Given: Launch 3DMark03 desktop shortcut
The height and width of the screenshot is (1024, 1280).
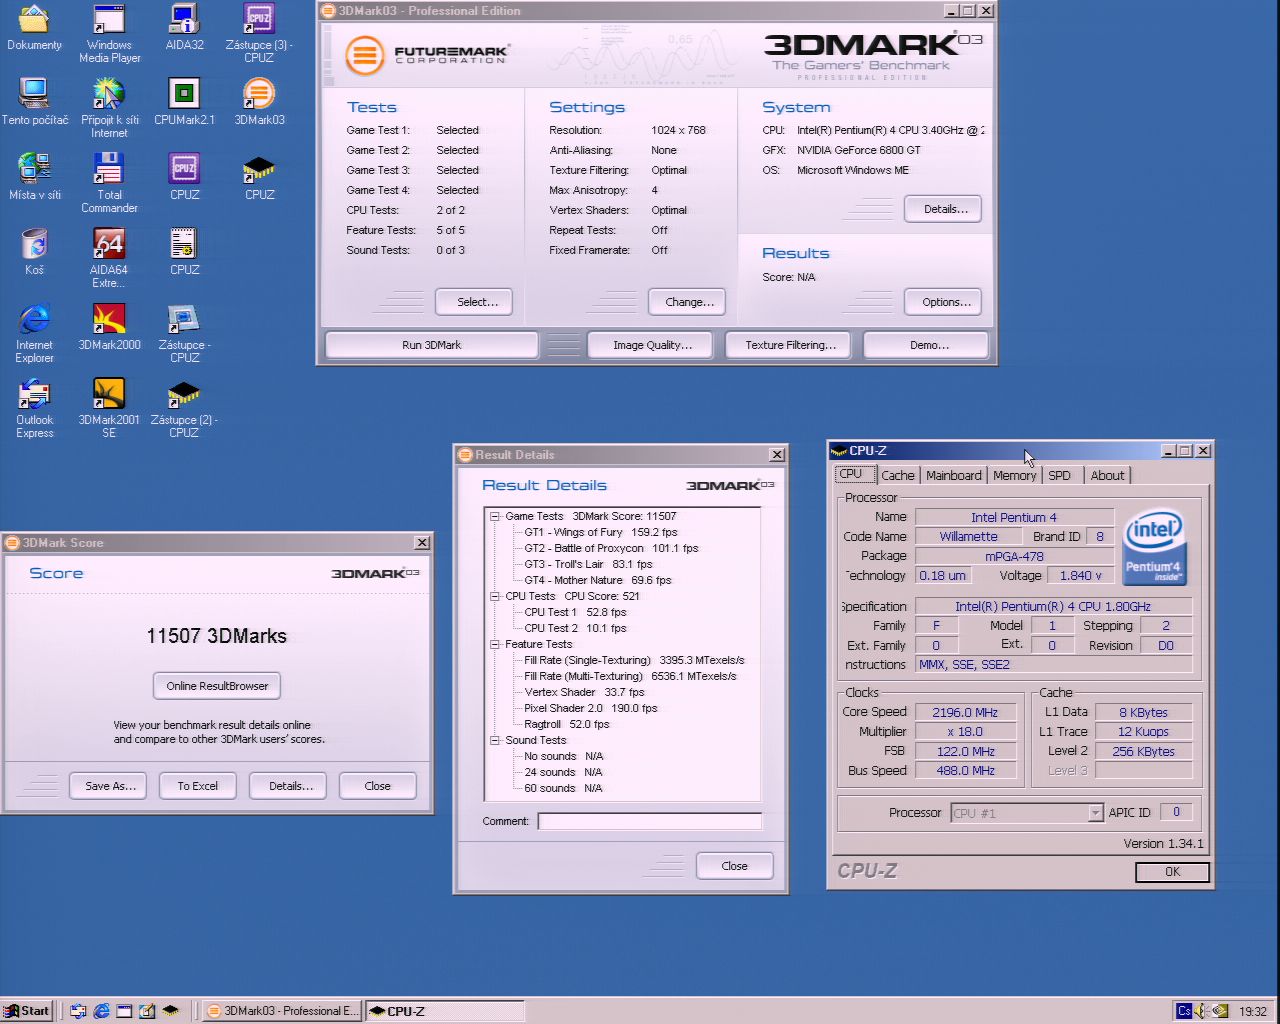Looking at the screenshot, I should click(259, 102).
